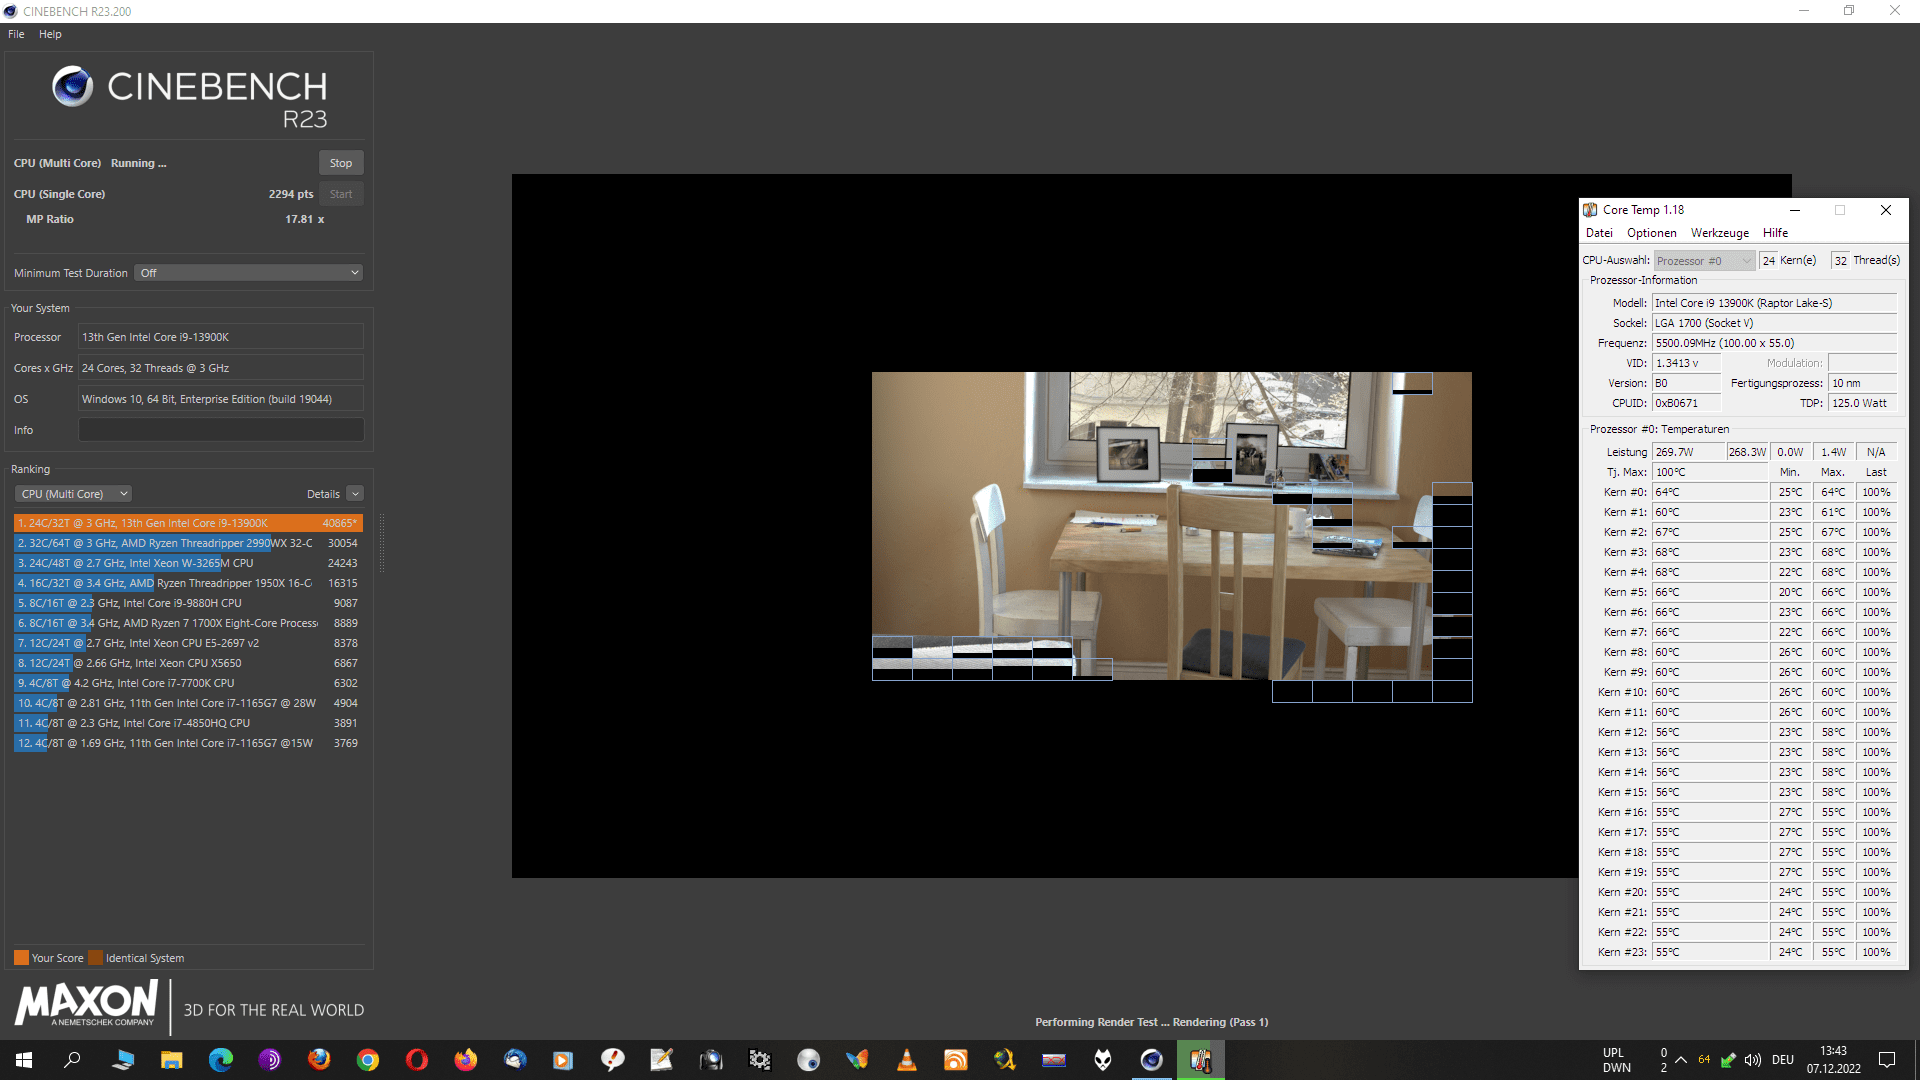The height and width of the screenshot is (1080, 1920).
Task: Open Opera browser from the taskbar
Action: (x=417, y=1060)
